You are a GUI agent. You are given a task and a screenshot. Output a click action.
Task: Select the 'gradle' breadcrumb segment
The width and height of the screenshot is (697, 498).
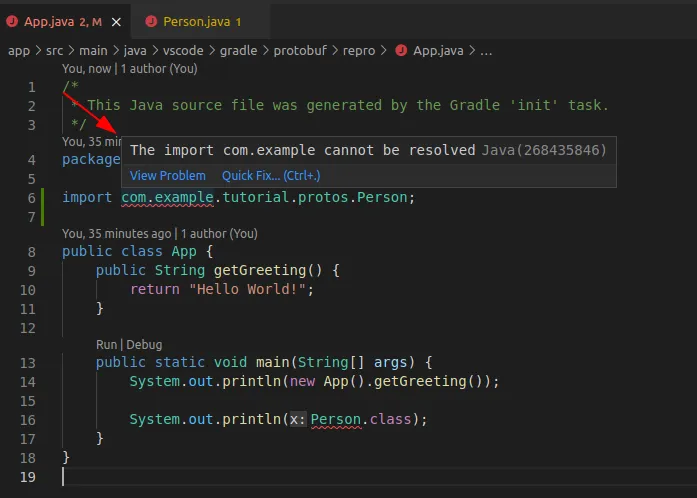pyautogui.click(x=238, y=51)
